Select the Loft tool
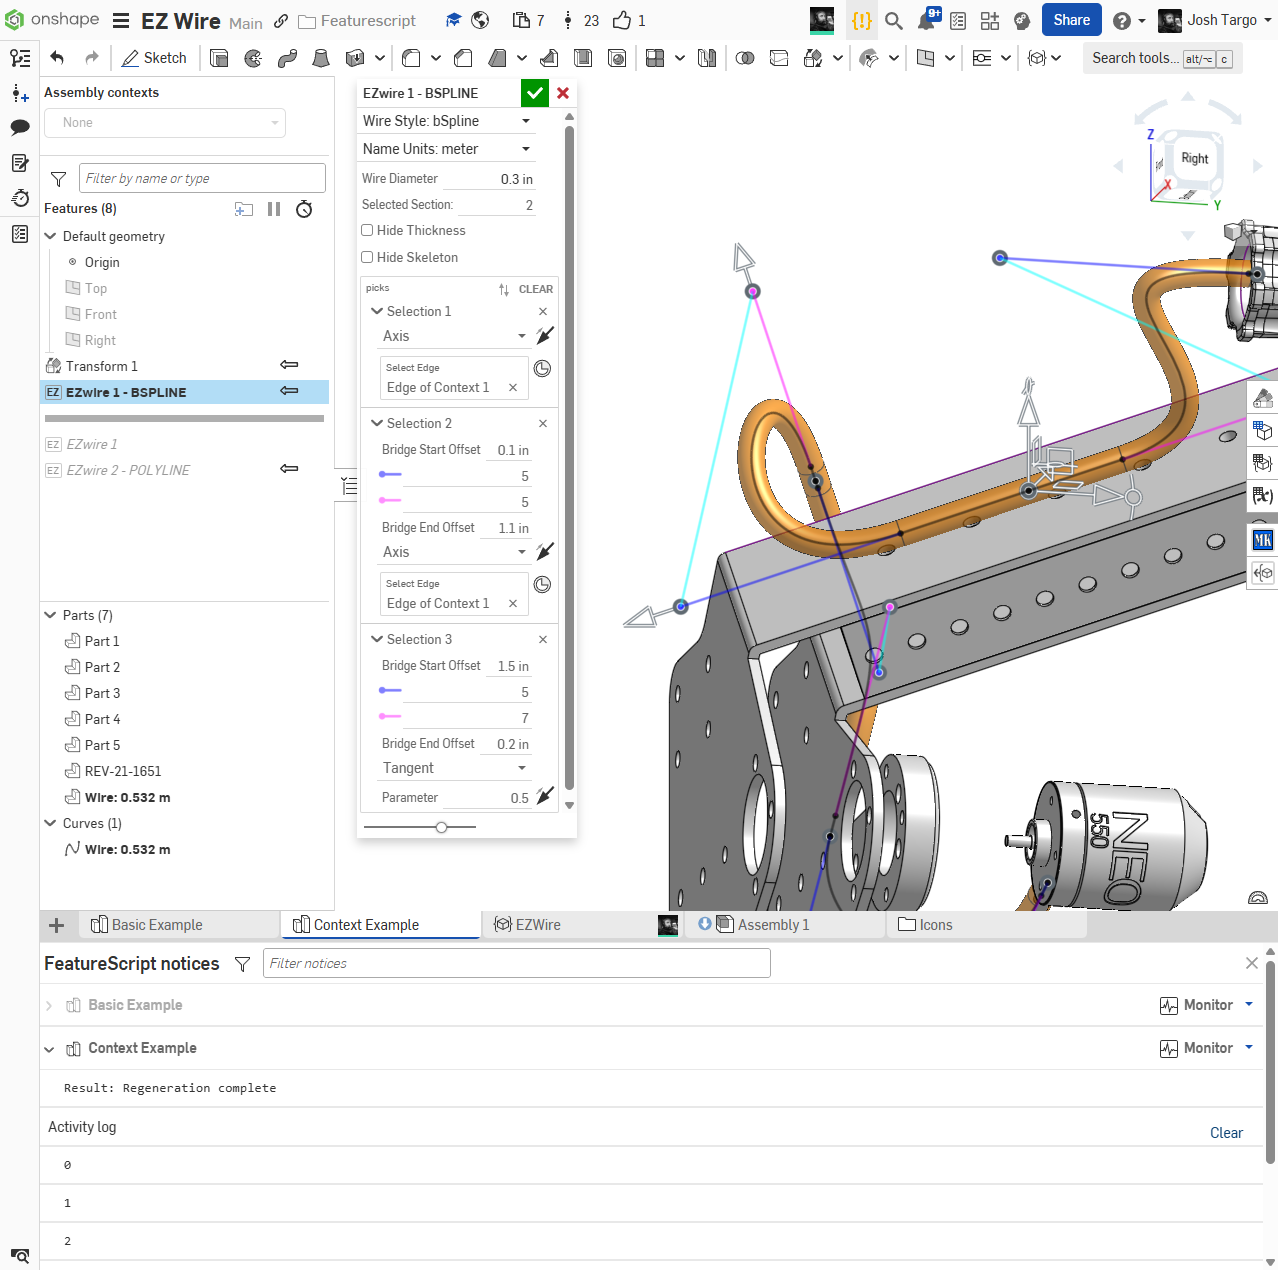Screen dimensions: 1278x1270 321,58
